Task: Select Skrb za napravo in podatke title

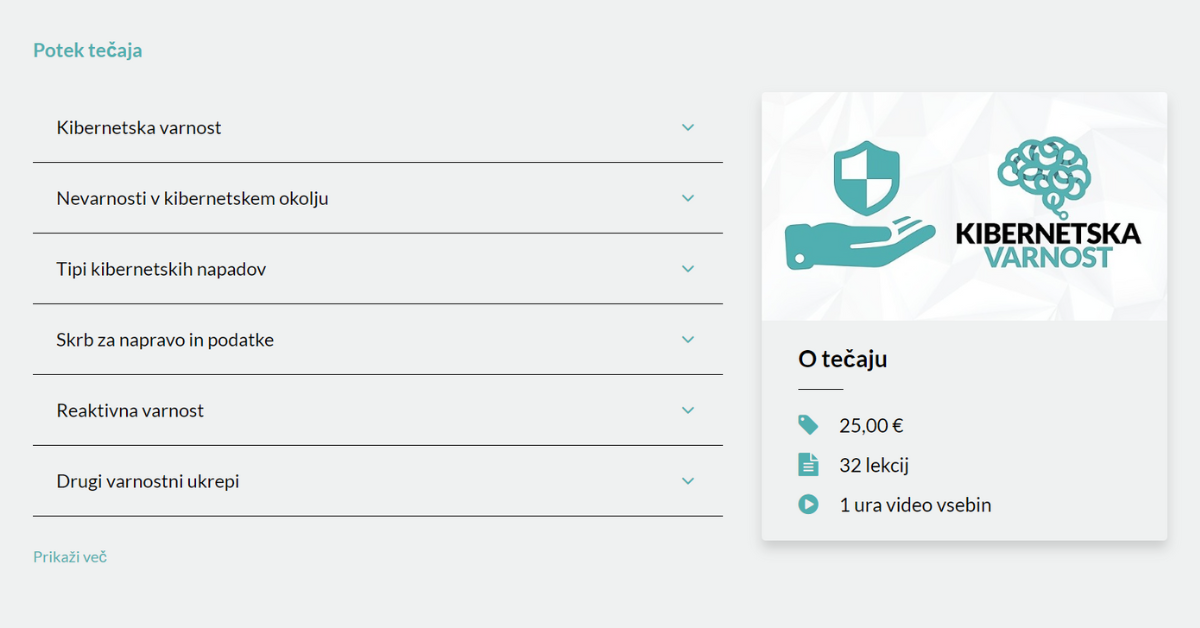Action: pos(165,340)
